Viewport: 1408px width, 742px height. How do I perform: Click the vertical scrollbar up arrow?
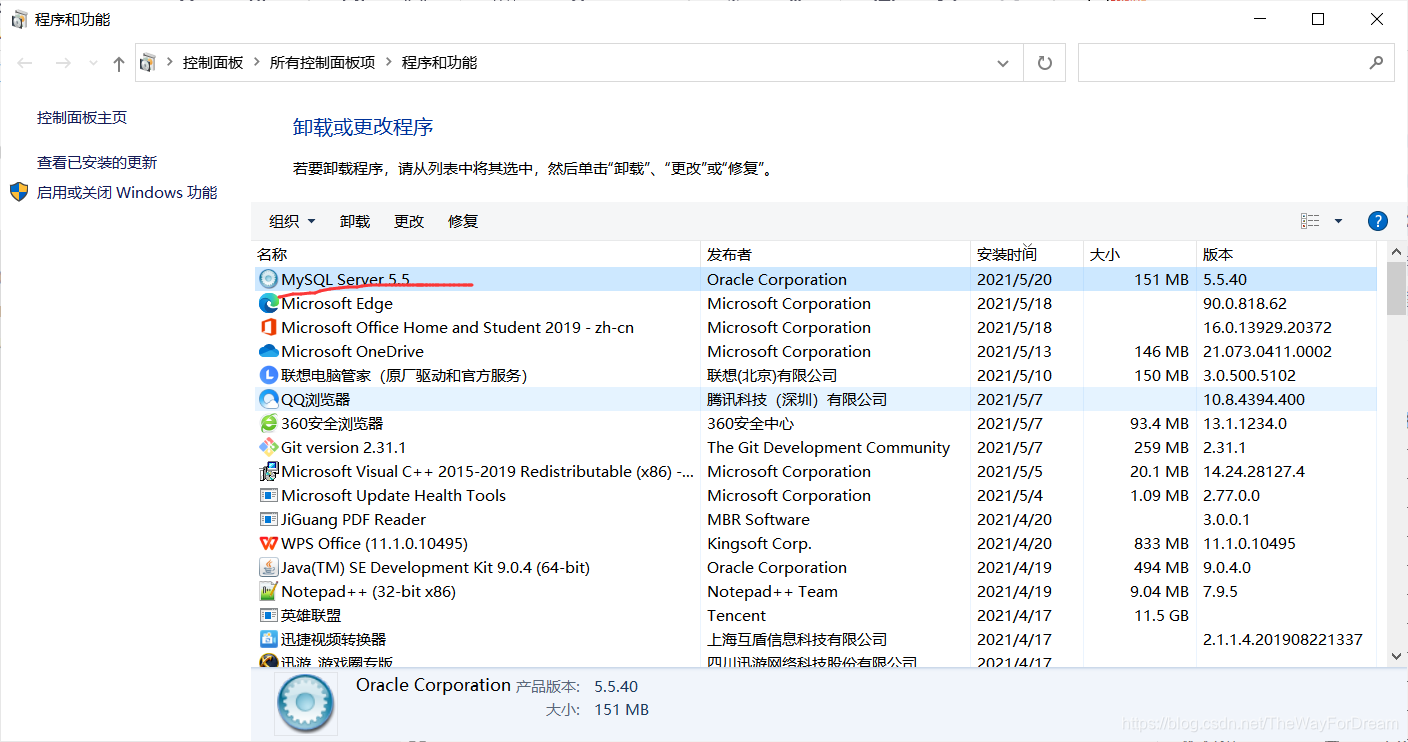(1397, 252)
